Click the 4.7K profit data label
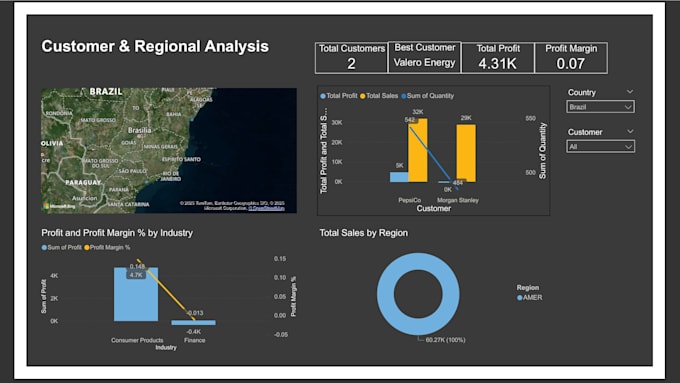Viewport: 680px width, 383px height. pyautogui.click(x=136, y=275)
